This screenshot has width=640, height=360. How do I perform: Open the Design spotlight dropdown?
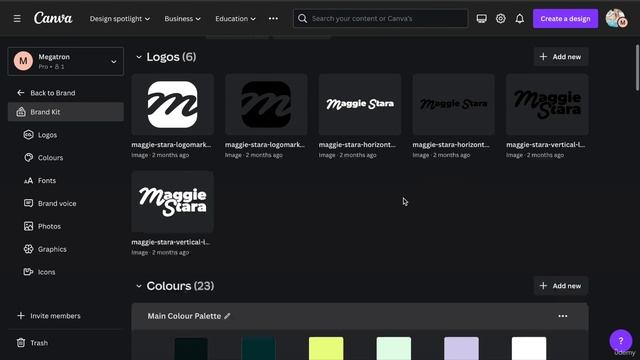click(x=120, y=19)
